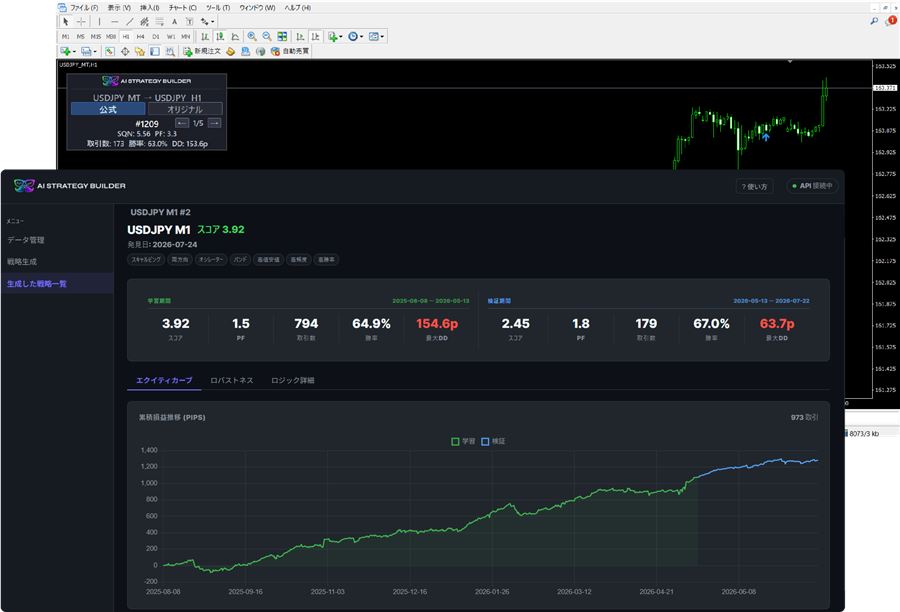Click the 新規注文 new order button
900x612 pixels.
(202, 51)
